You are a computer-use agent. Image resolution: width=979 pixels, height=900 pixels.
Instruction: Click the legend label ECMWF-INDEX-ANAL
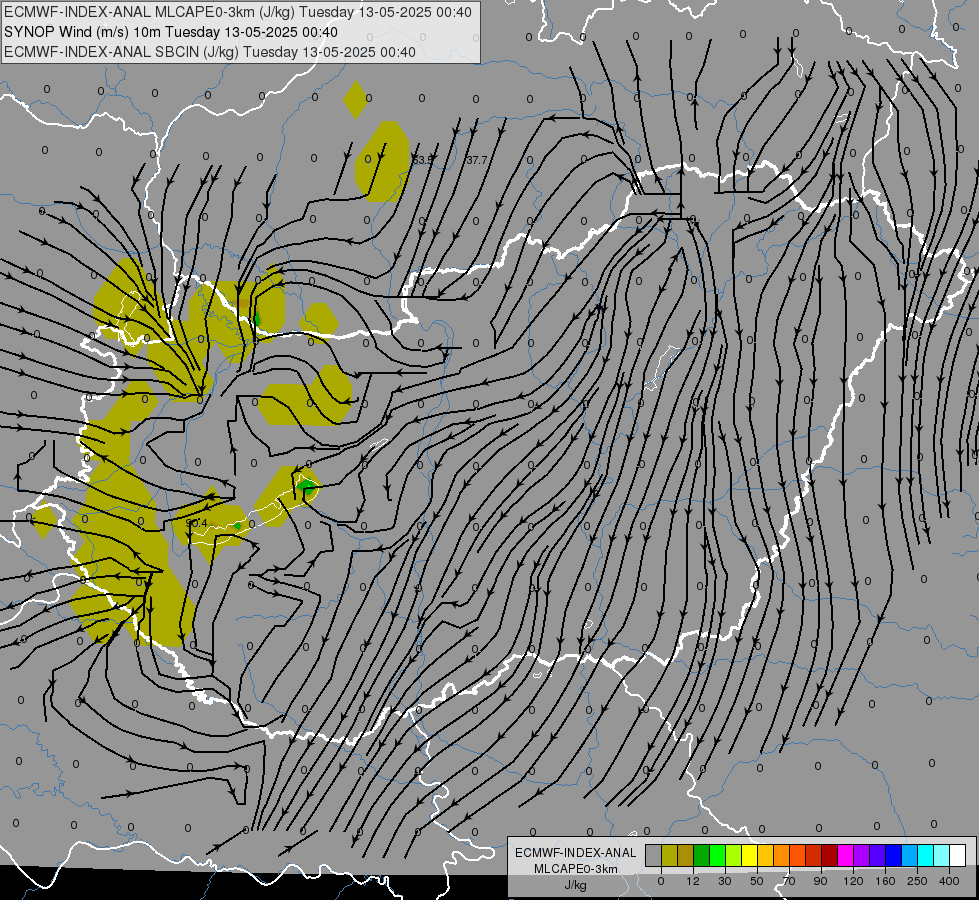click(576, 853)
